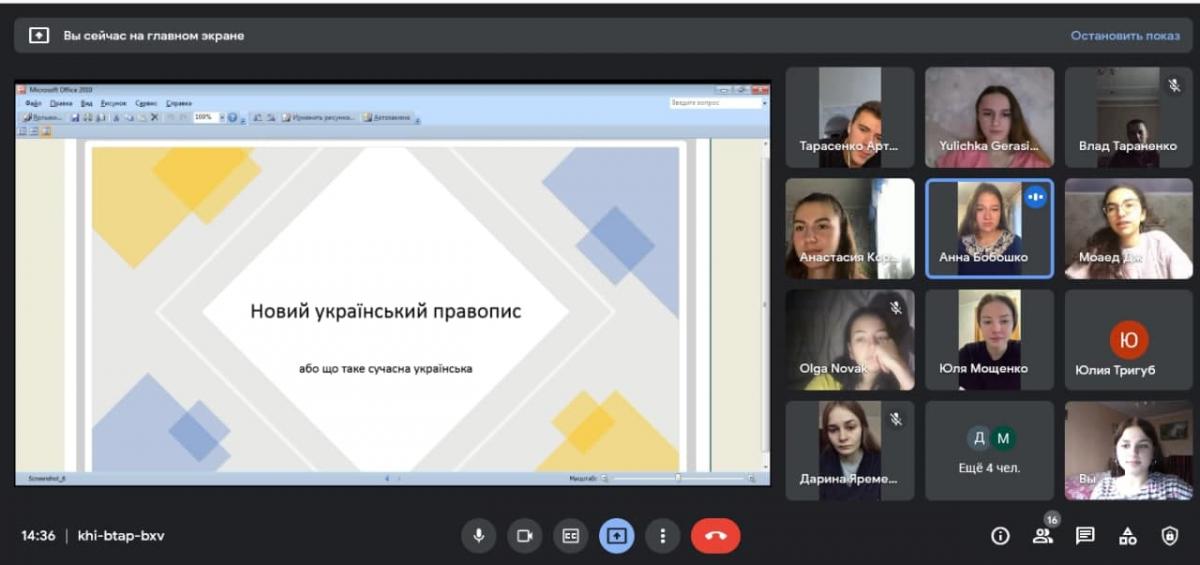The image size is (1200, 565).
Task: Select Юлия Тригуб avatar tile
Action: pyautogui.click(x=1129, y=340)
